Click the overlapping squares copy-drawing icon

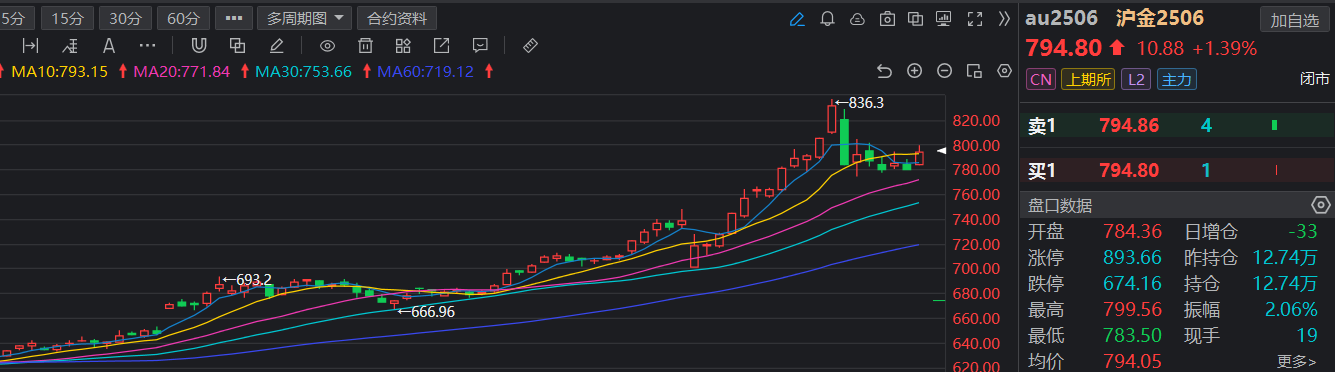(x=237, y=45)
